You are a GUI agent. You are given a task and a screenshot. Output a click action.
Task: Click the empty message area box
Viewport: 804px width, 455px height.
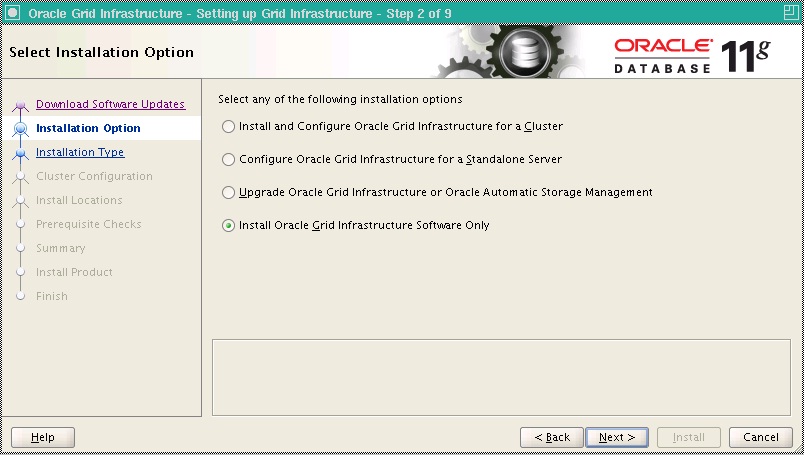tap(501, 378)
